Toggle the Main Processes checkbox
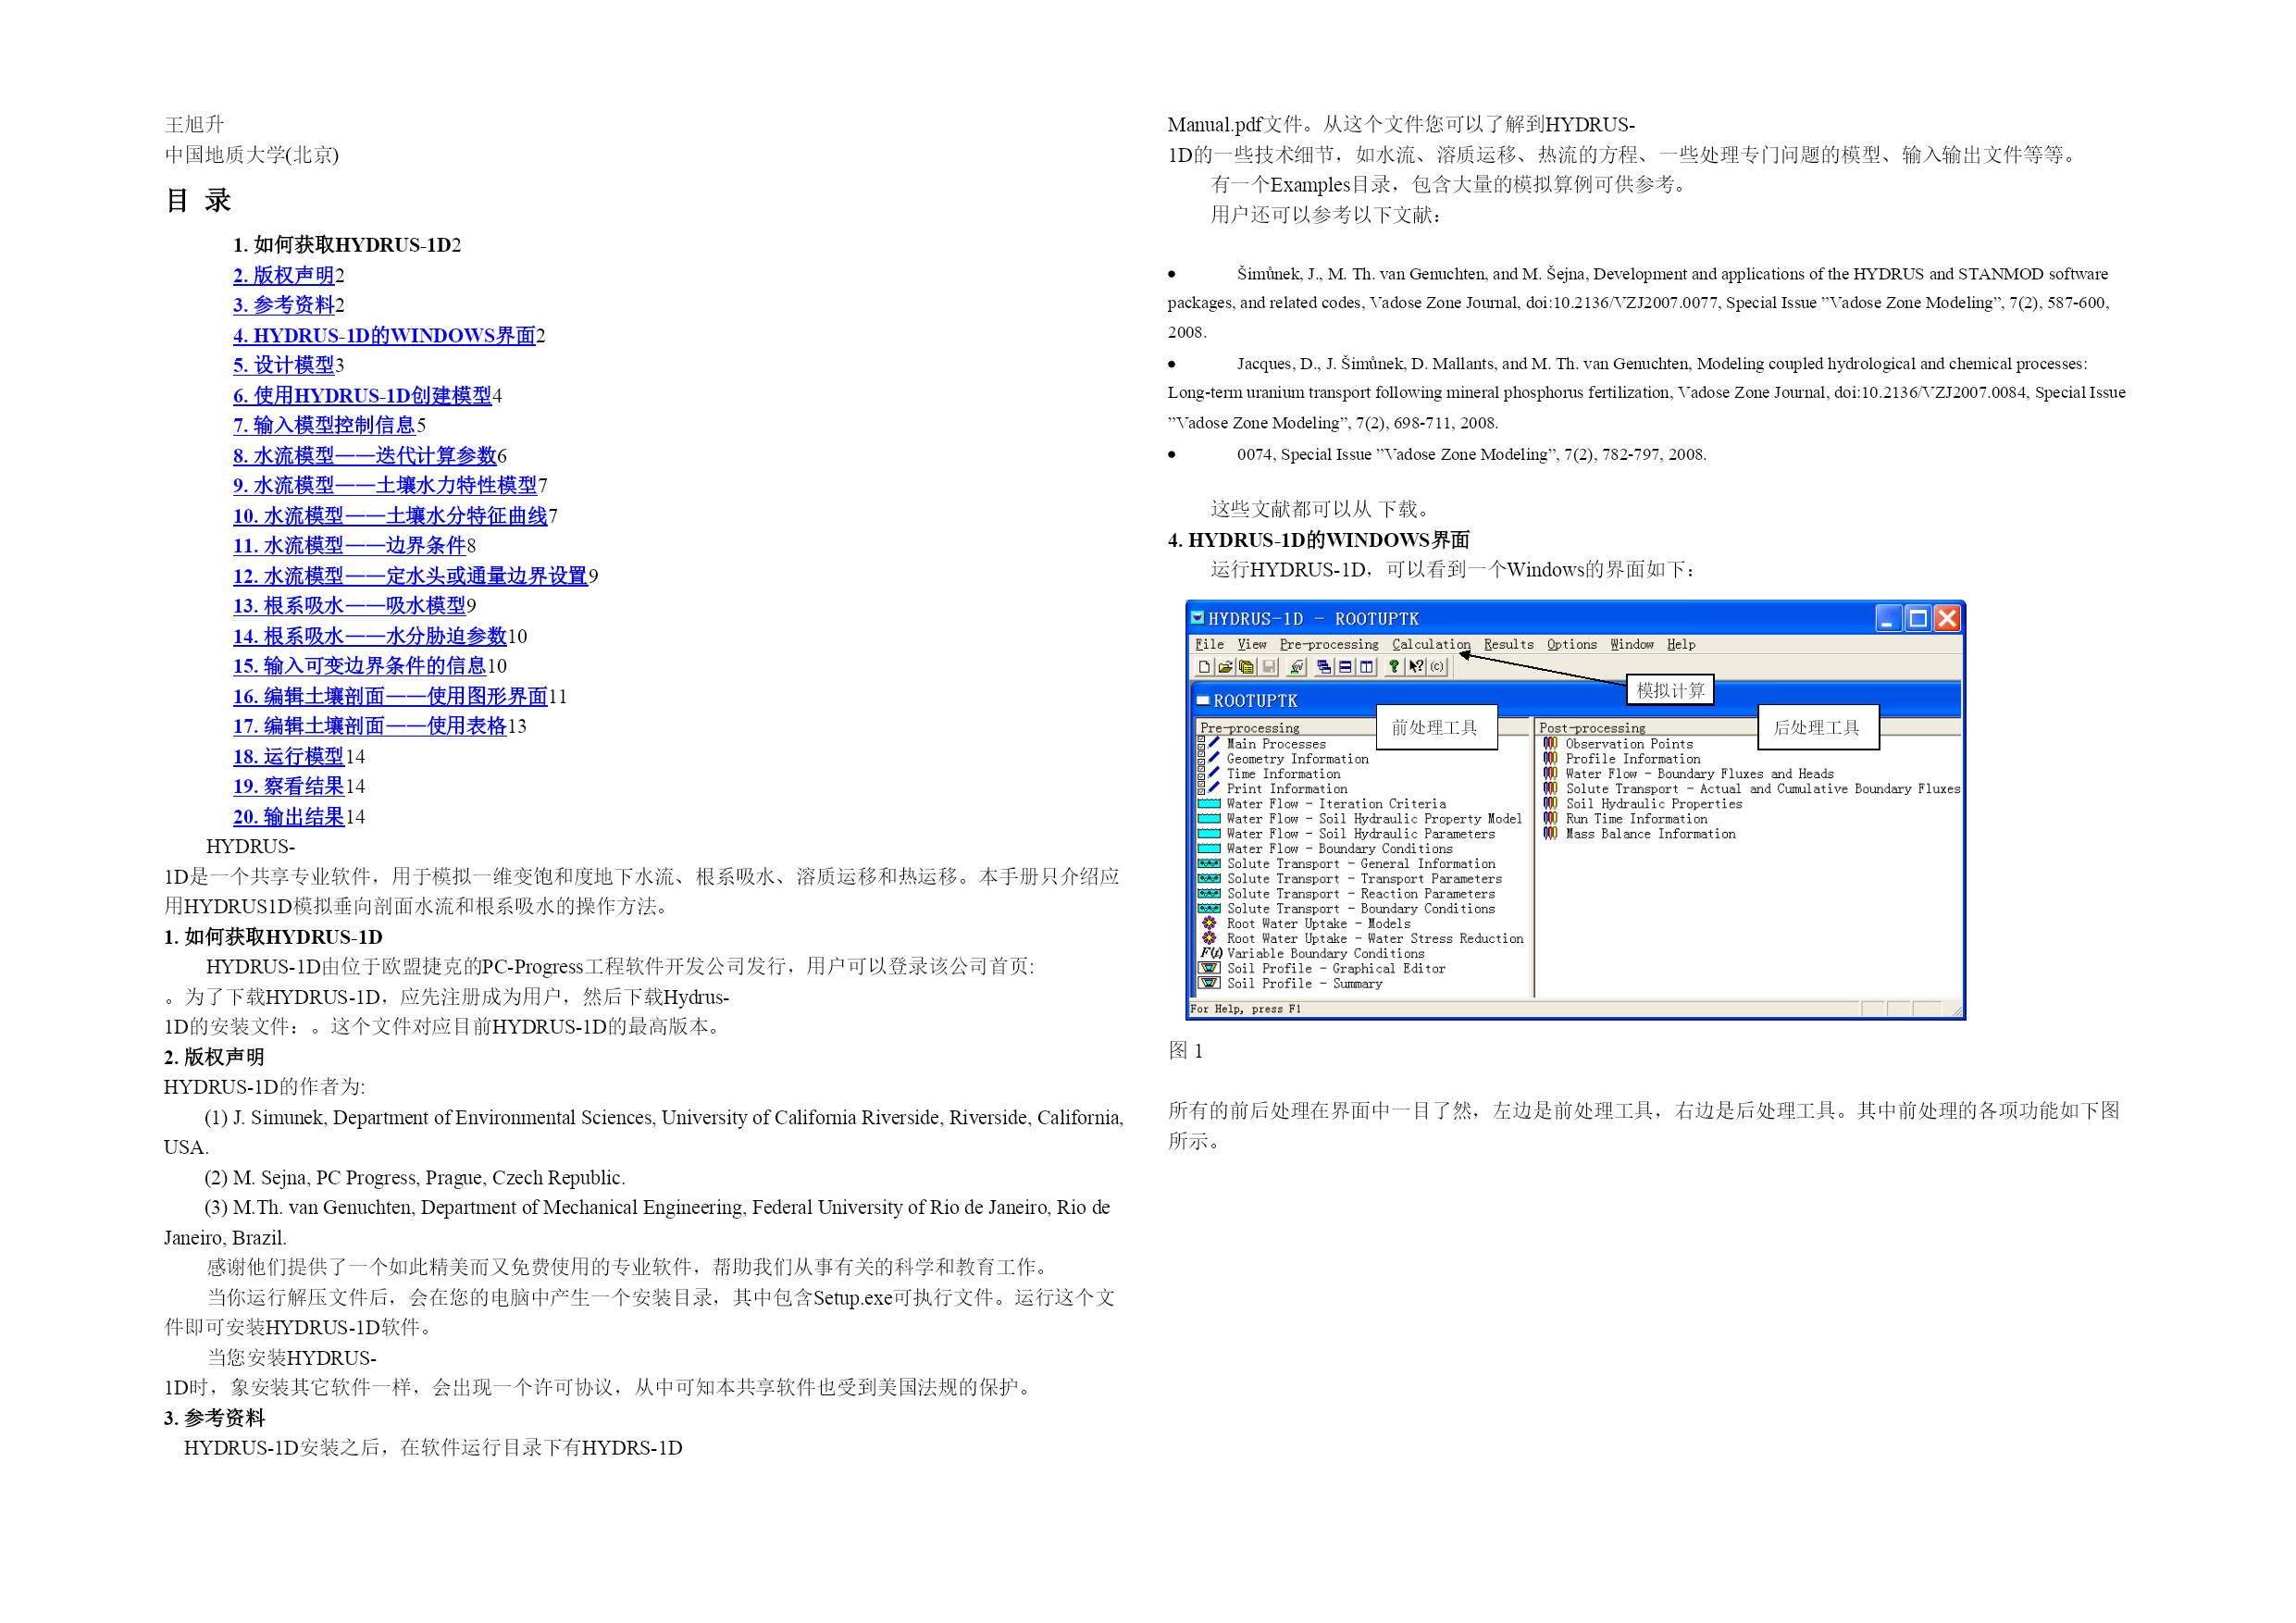 point(1201,744)
